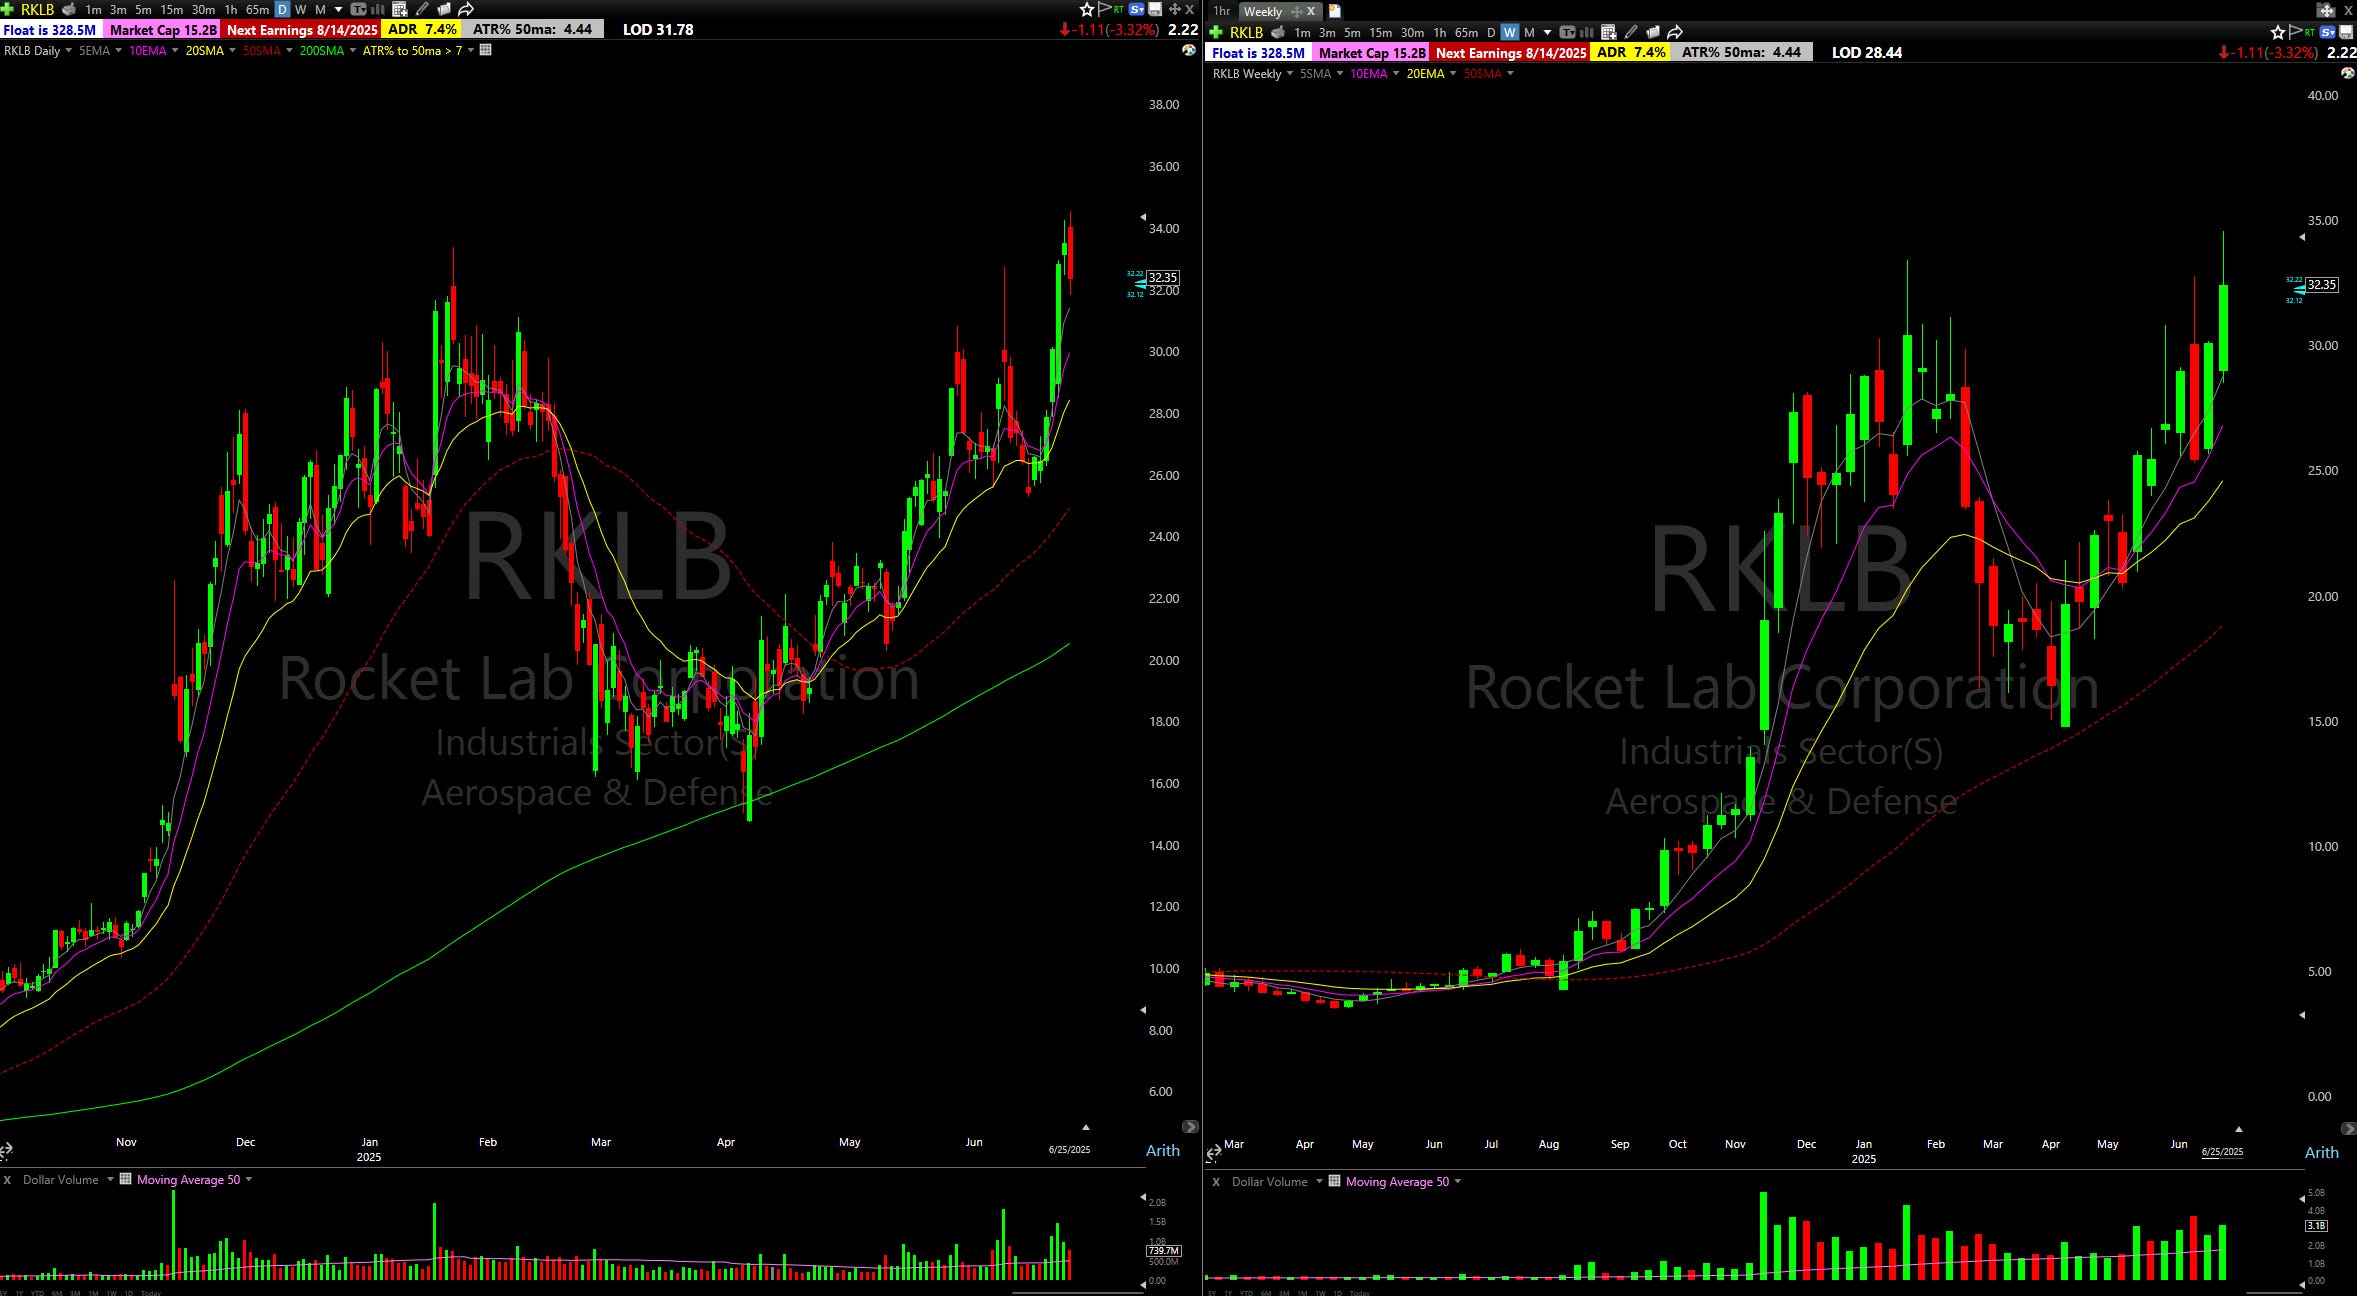
Task: Switch to the 1hr tab
Action: pyautogui.click(x=1221, y=11)
